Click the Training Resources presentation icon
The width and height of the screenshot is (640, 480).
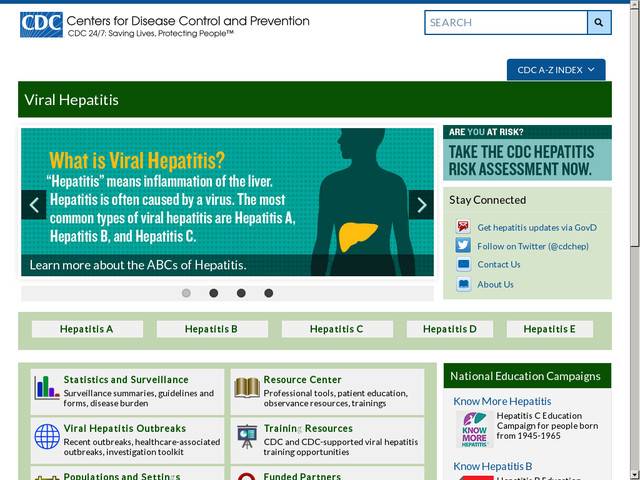click(247, 436)
